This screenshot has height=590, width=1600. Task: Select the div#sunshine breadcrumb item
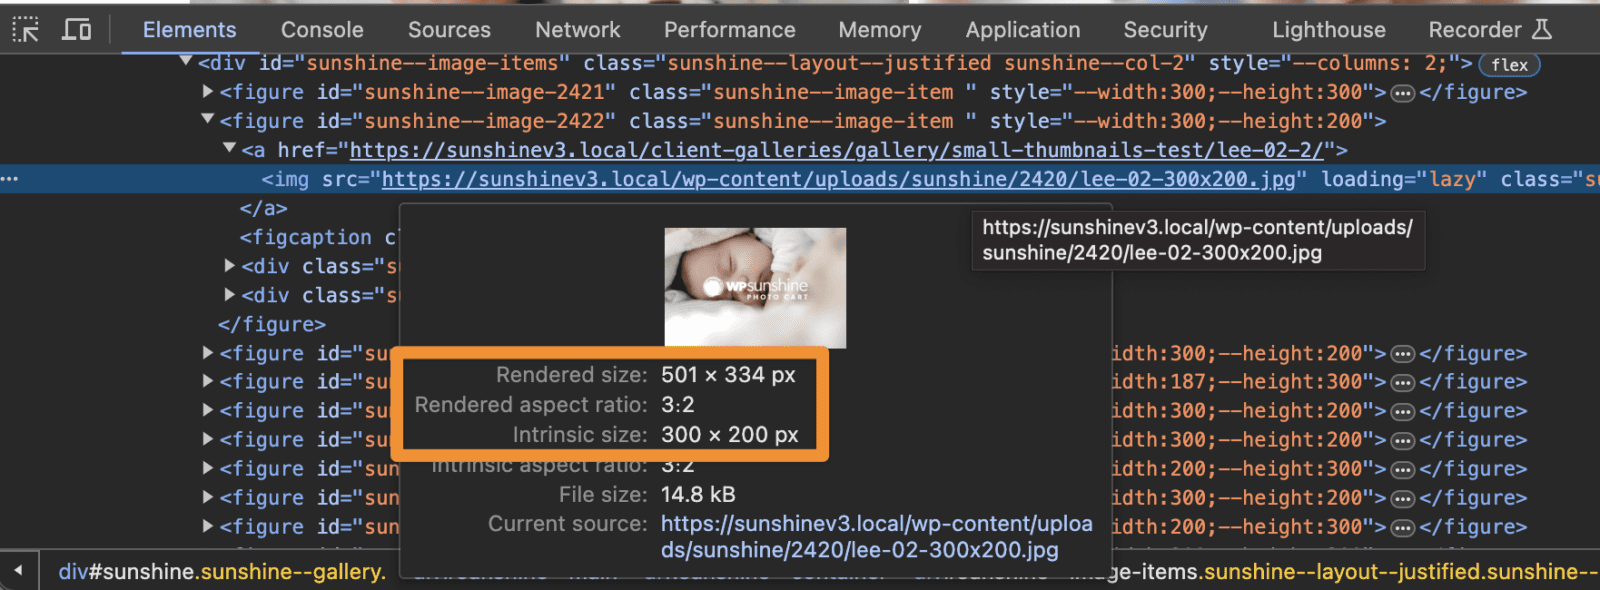pyautogui.click(x=222, y=572)
